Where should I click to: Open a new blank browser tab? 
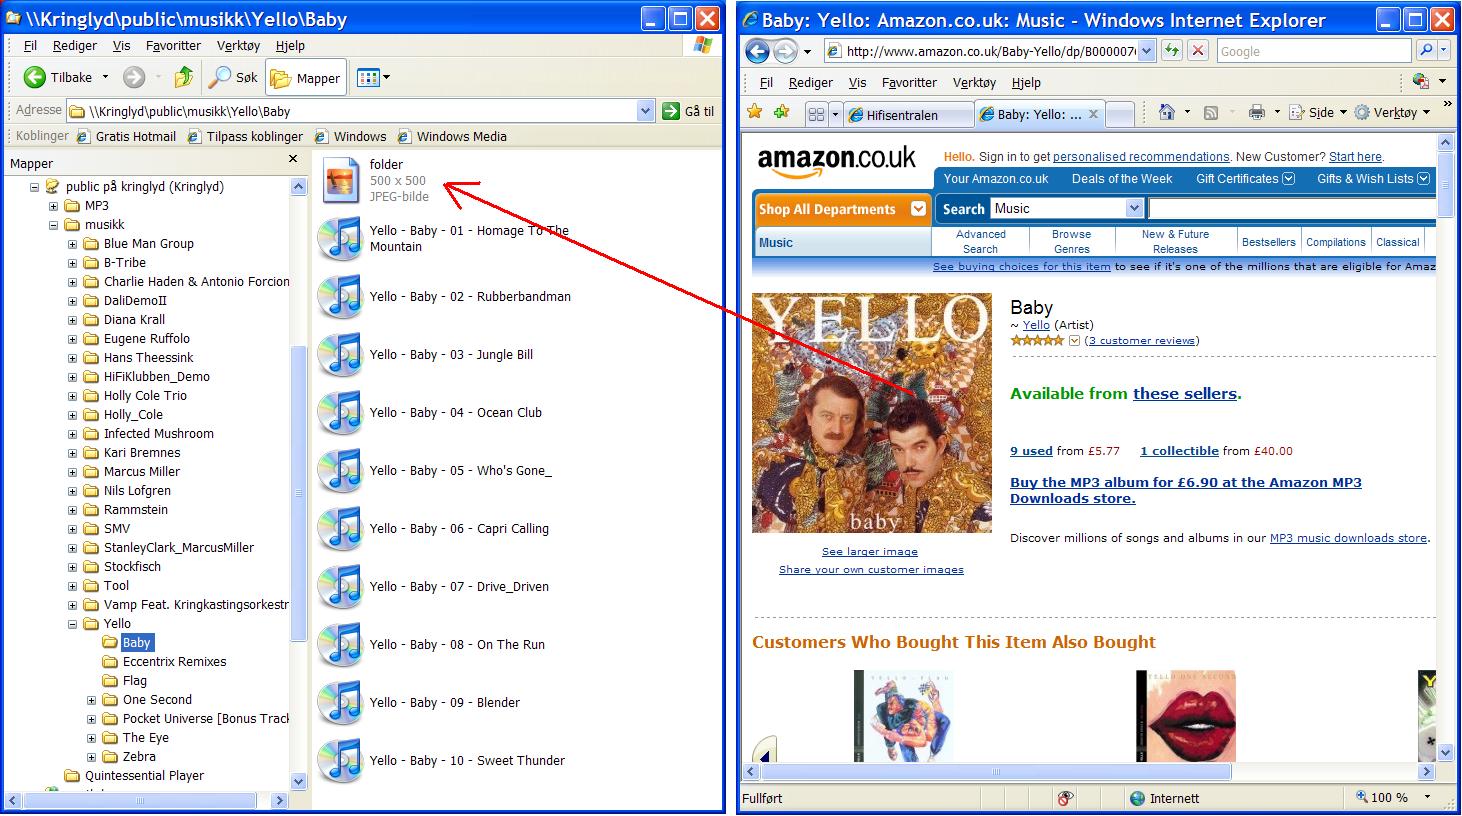tap(1120, 115)
